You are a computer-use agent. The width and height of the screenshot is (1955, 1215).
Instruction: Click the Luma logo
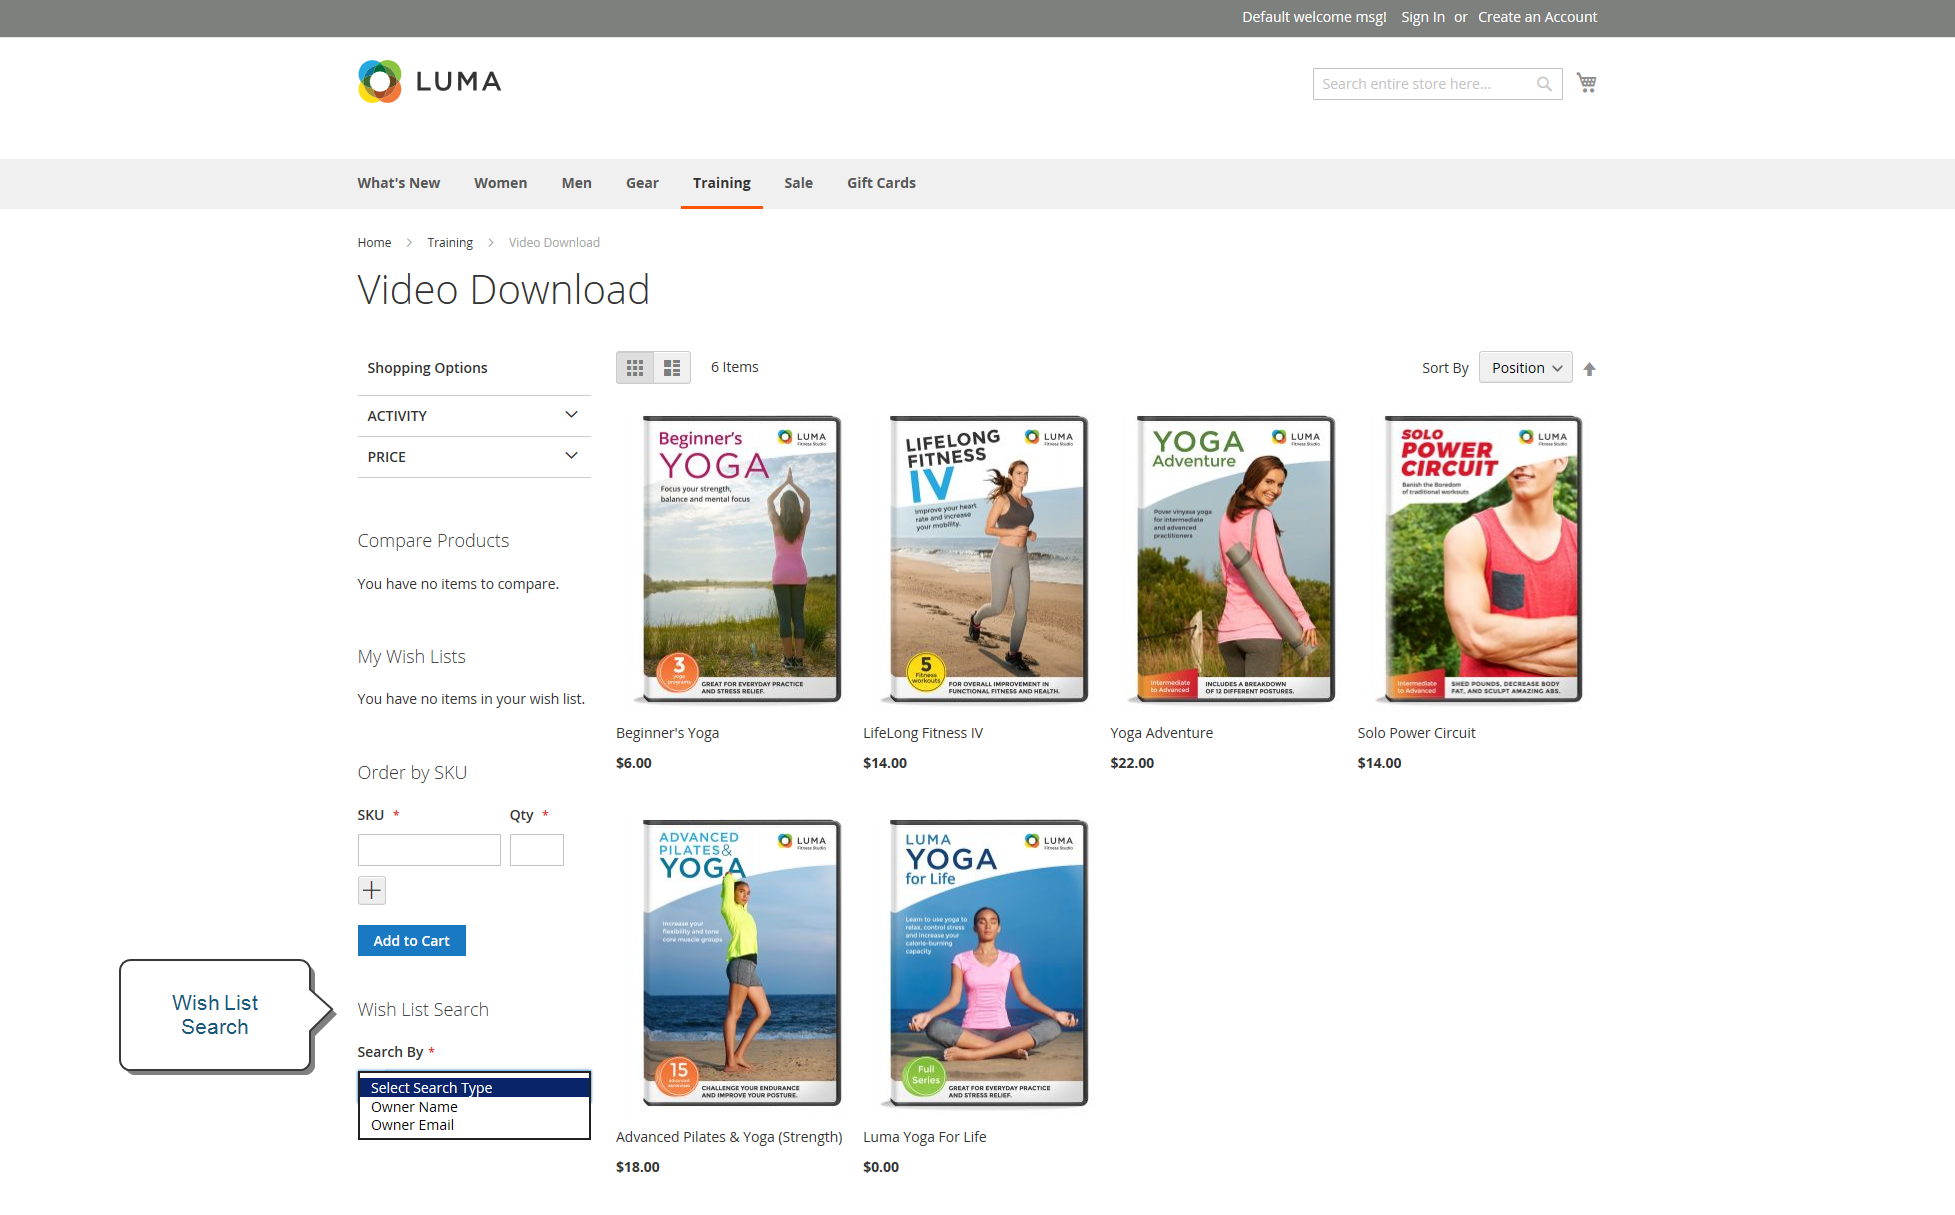tap(429, 81)
